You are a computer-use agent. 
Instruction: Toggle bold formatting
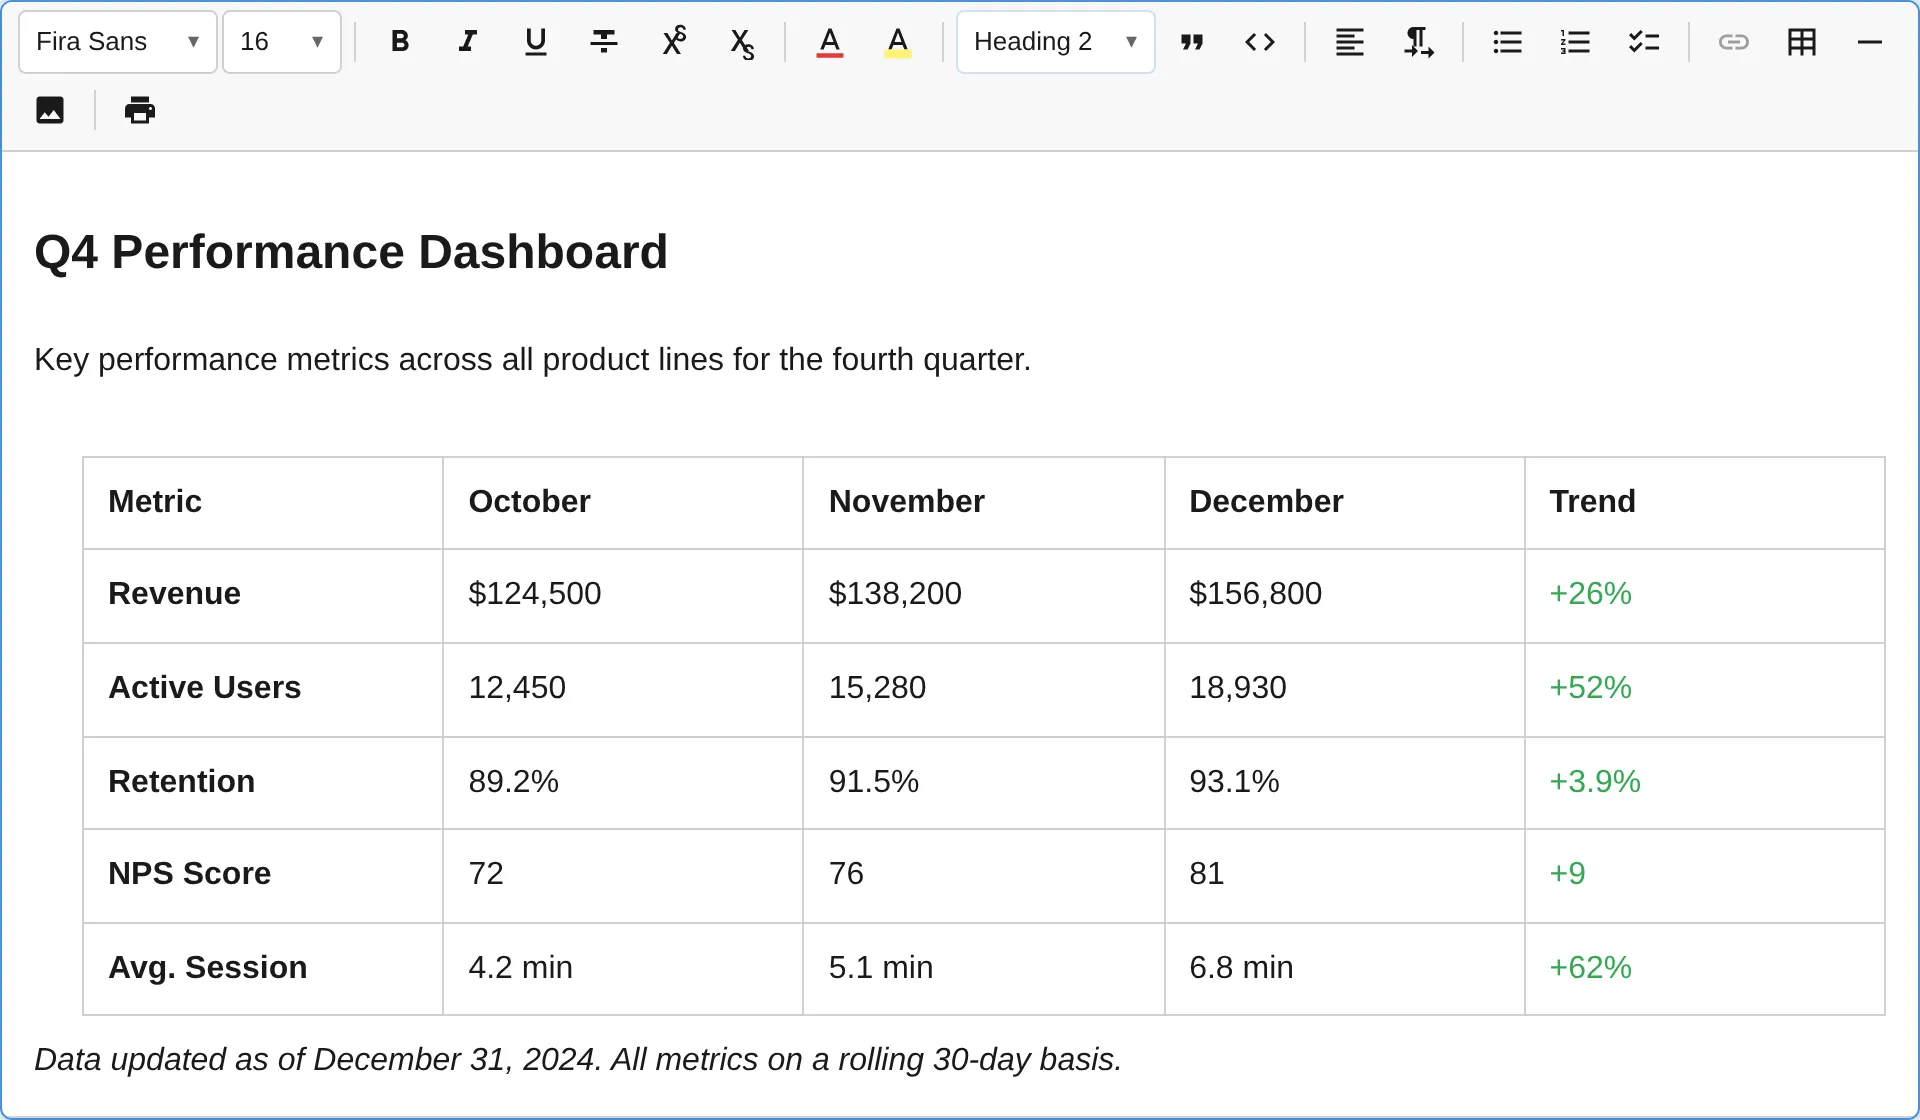[x=400, y=42]
